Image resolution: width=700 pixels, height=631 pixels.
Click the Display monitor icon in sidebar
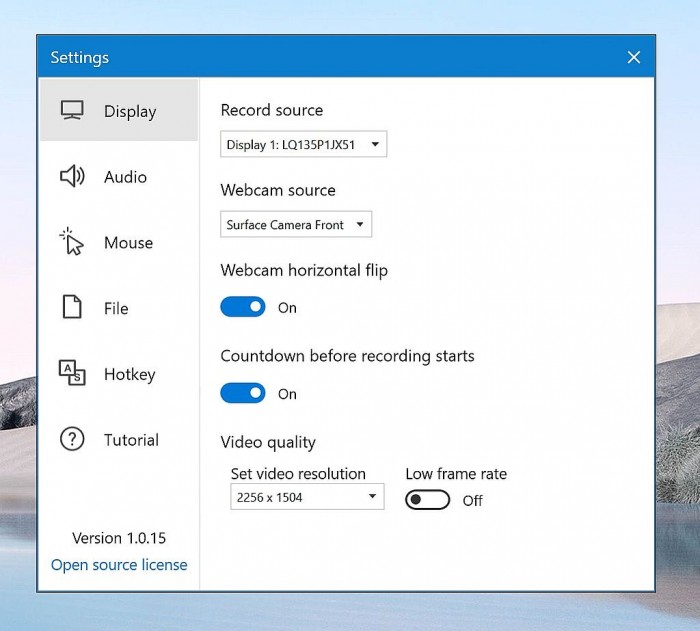click(x=72, y=110)
